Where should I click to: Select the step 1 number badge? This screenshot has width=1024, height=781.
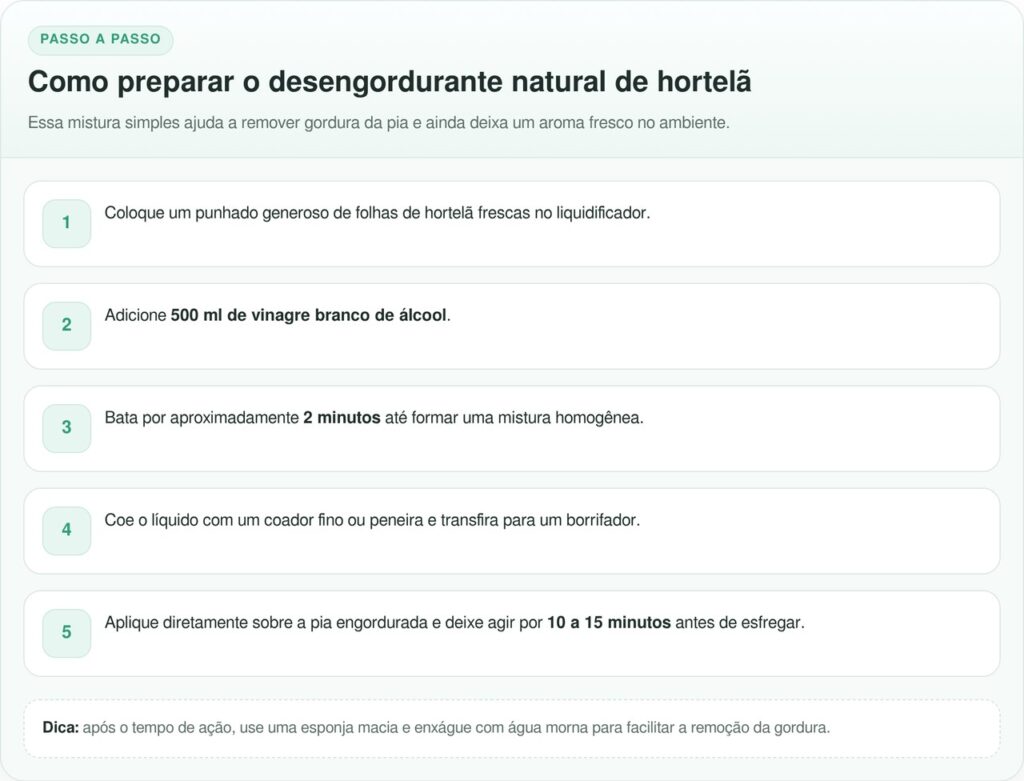coord(66,223)
